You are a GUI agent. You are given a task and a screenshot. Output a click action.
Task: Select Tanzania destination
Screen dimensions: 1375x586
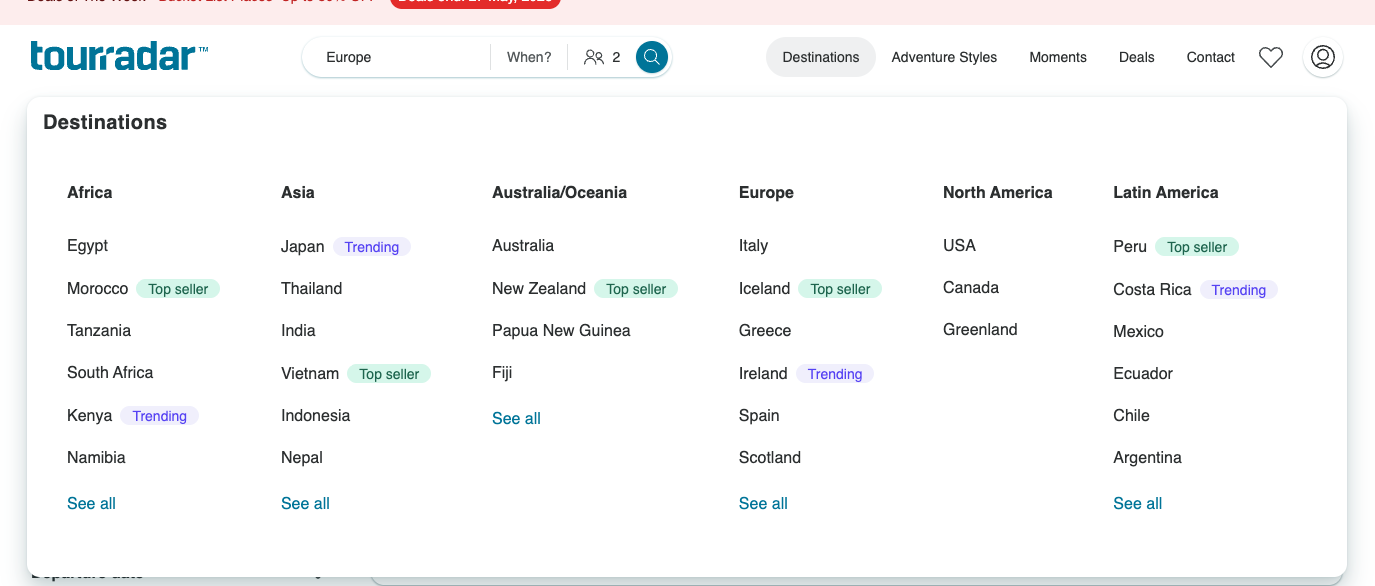tap(99, 330)
